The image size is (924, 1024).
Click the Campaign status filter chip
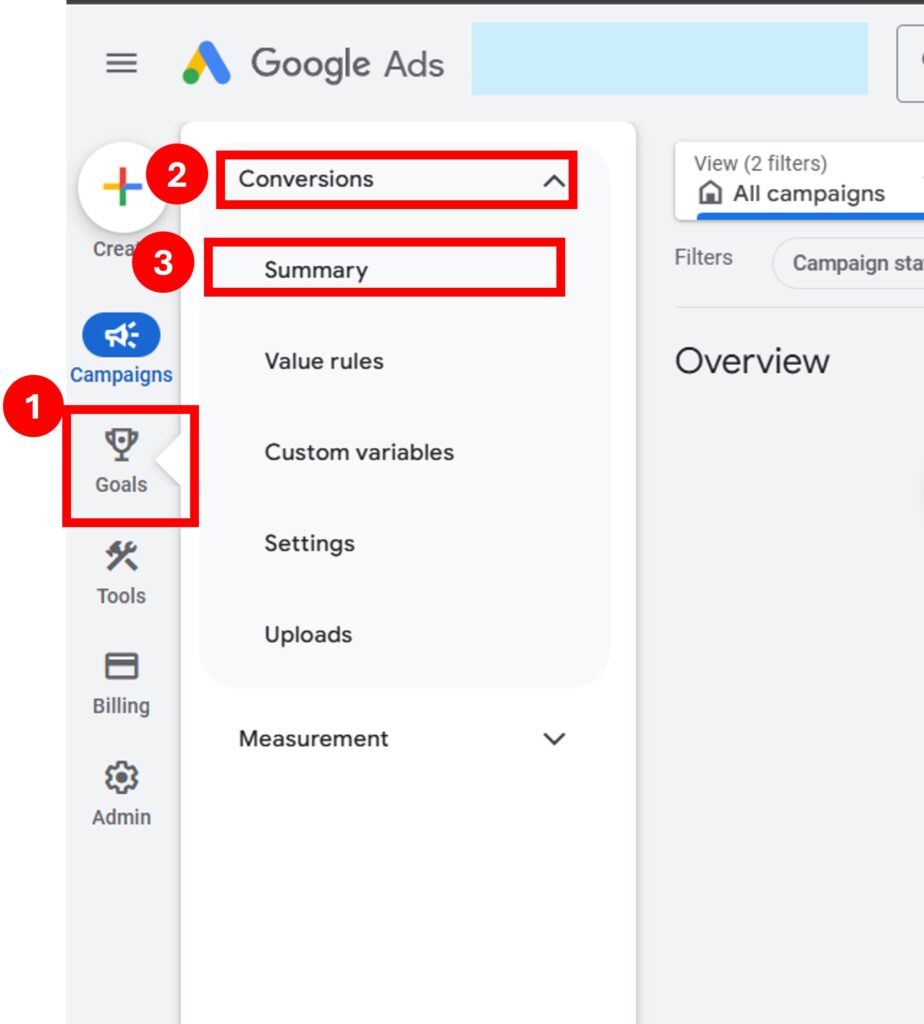click(849, 263)
